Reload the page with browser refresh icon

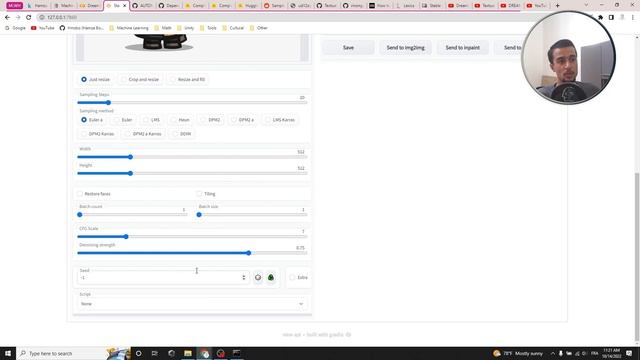[x=29, y=17]
